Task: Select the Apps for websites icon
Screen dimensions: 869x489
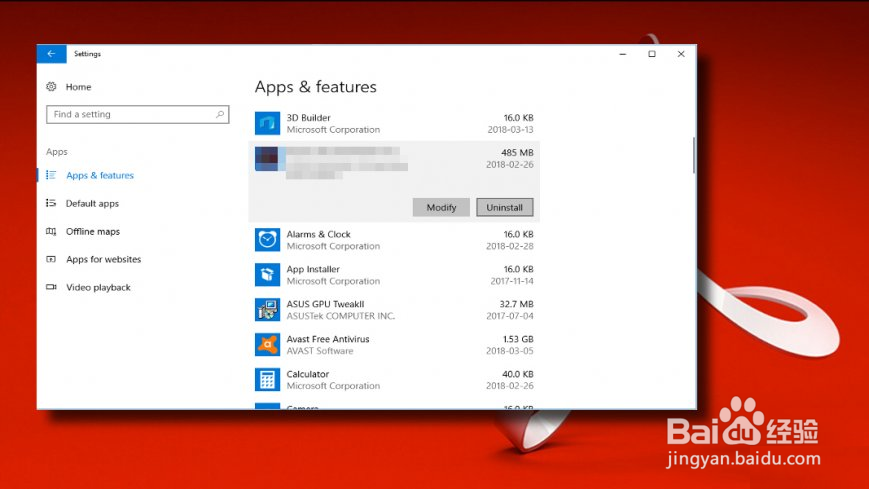Action: [x=51, y=259]
